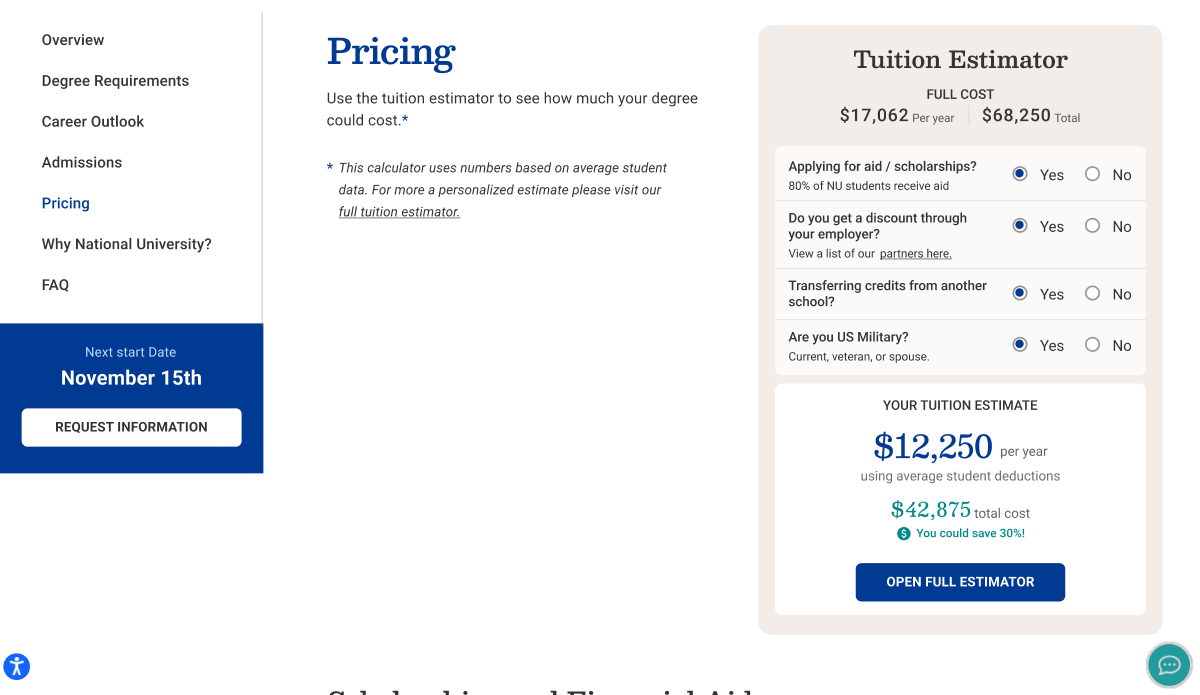1200x695 pixels.
Task: Click the REQUEST INFORMATION button
Action: pyautogui.click(x=131, y=427)
